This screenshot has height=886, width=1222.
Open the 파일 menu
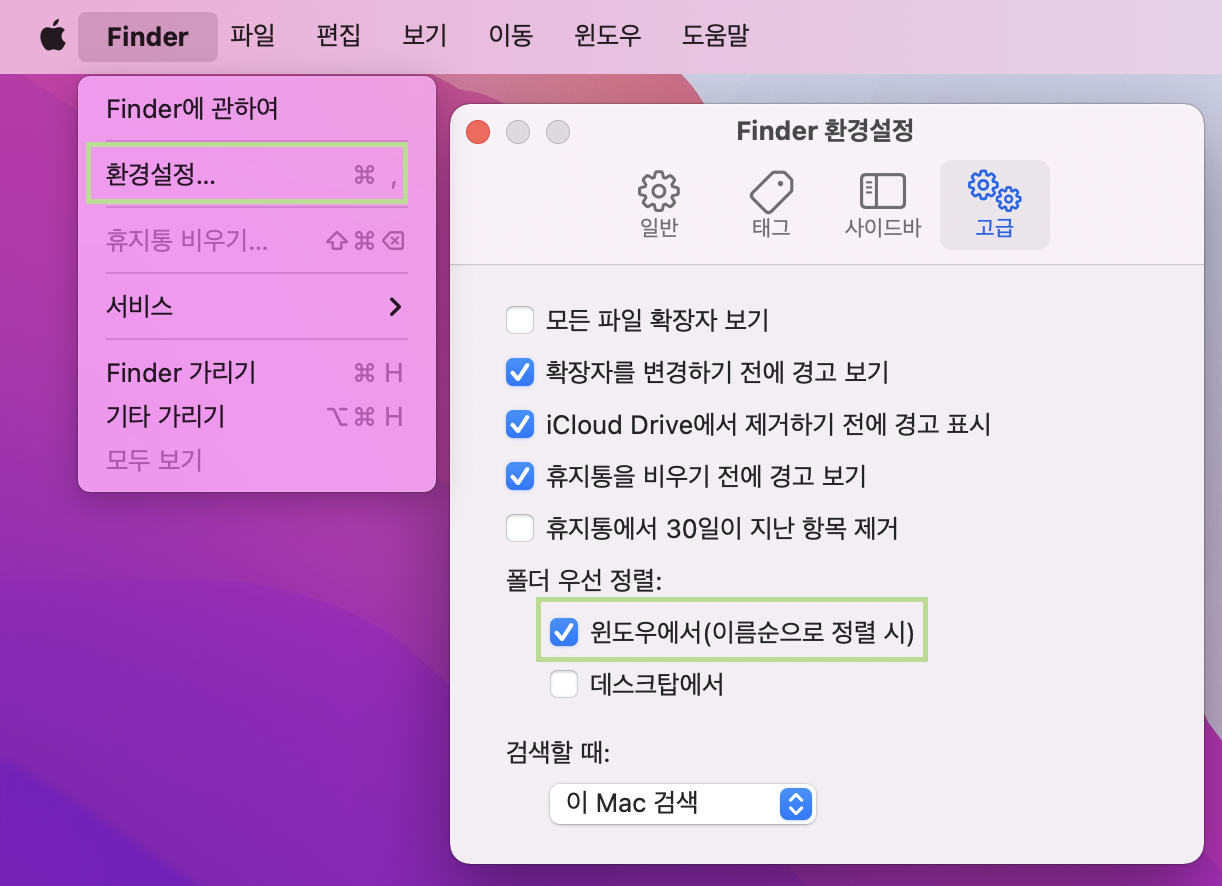(x=253, y=37)
